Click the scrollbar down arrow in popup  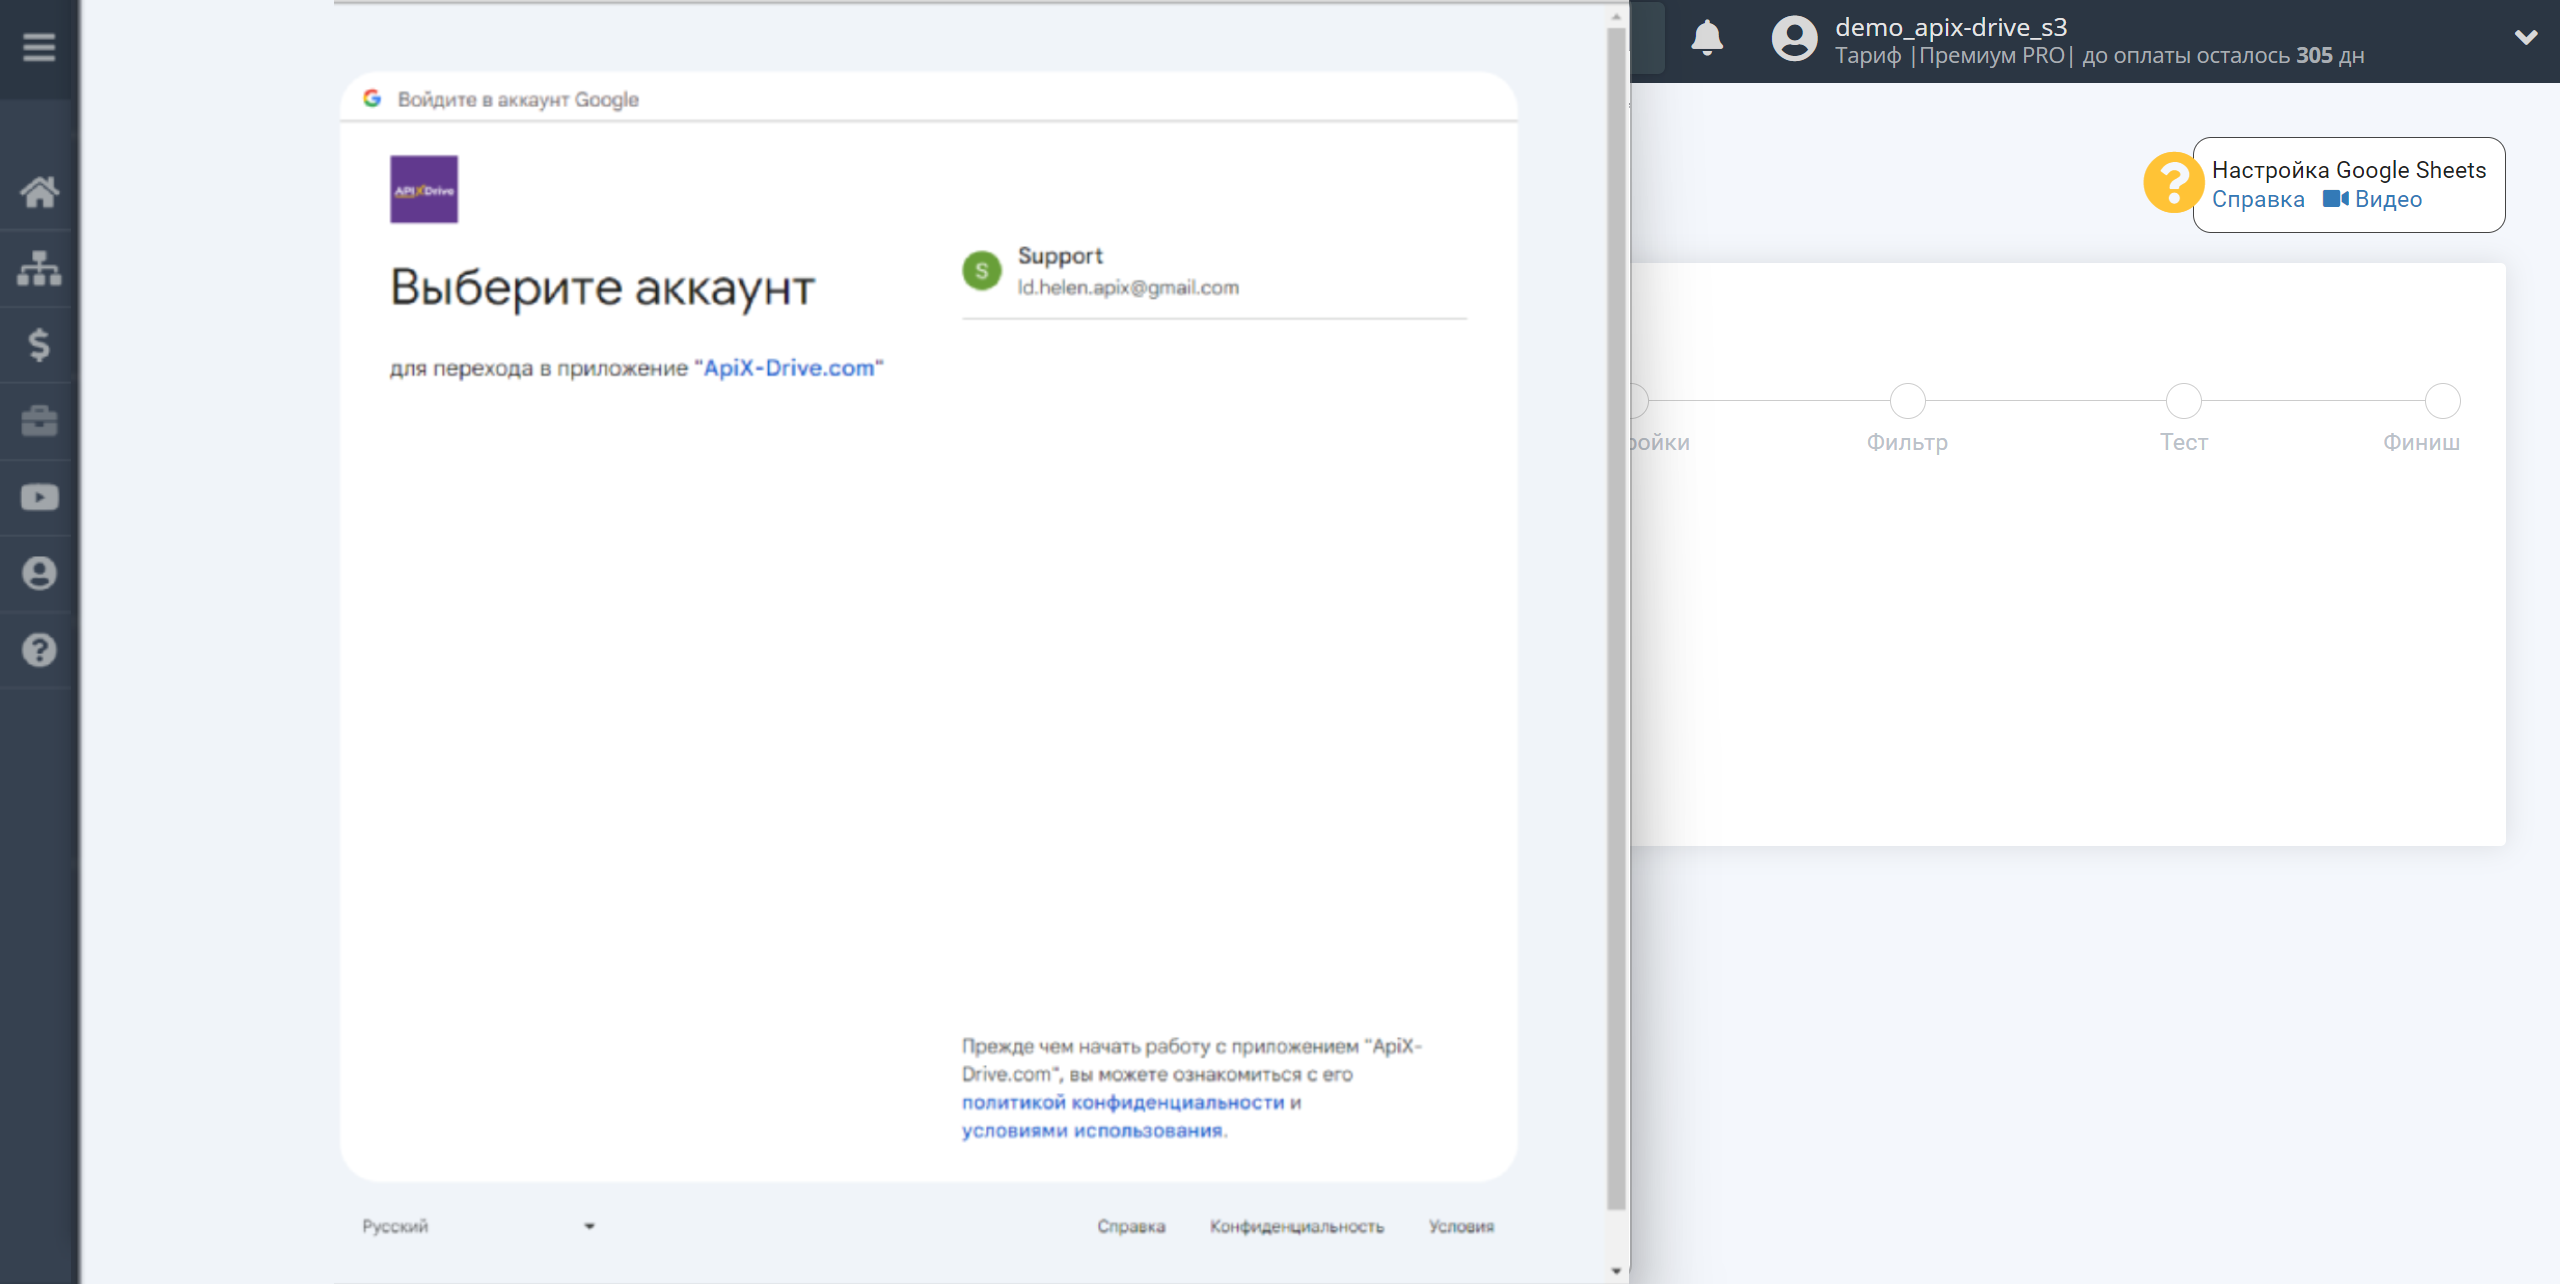point(1616,1271)
